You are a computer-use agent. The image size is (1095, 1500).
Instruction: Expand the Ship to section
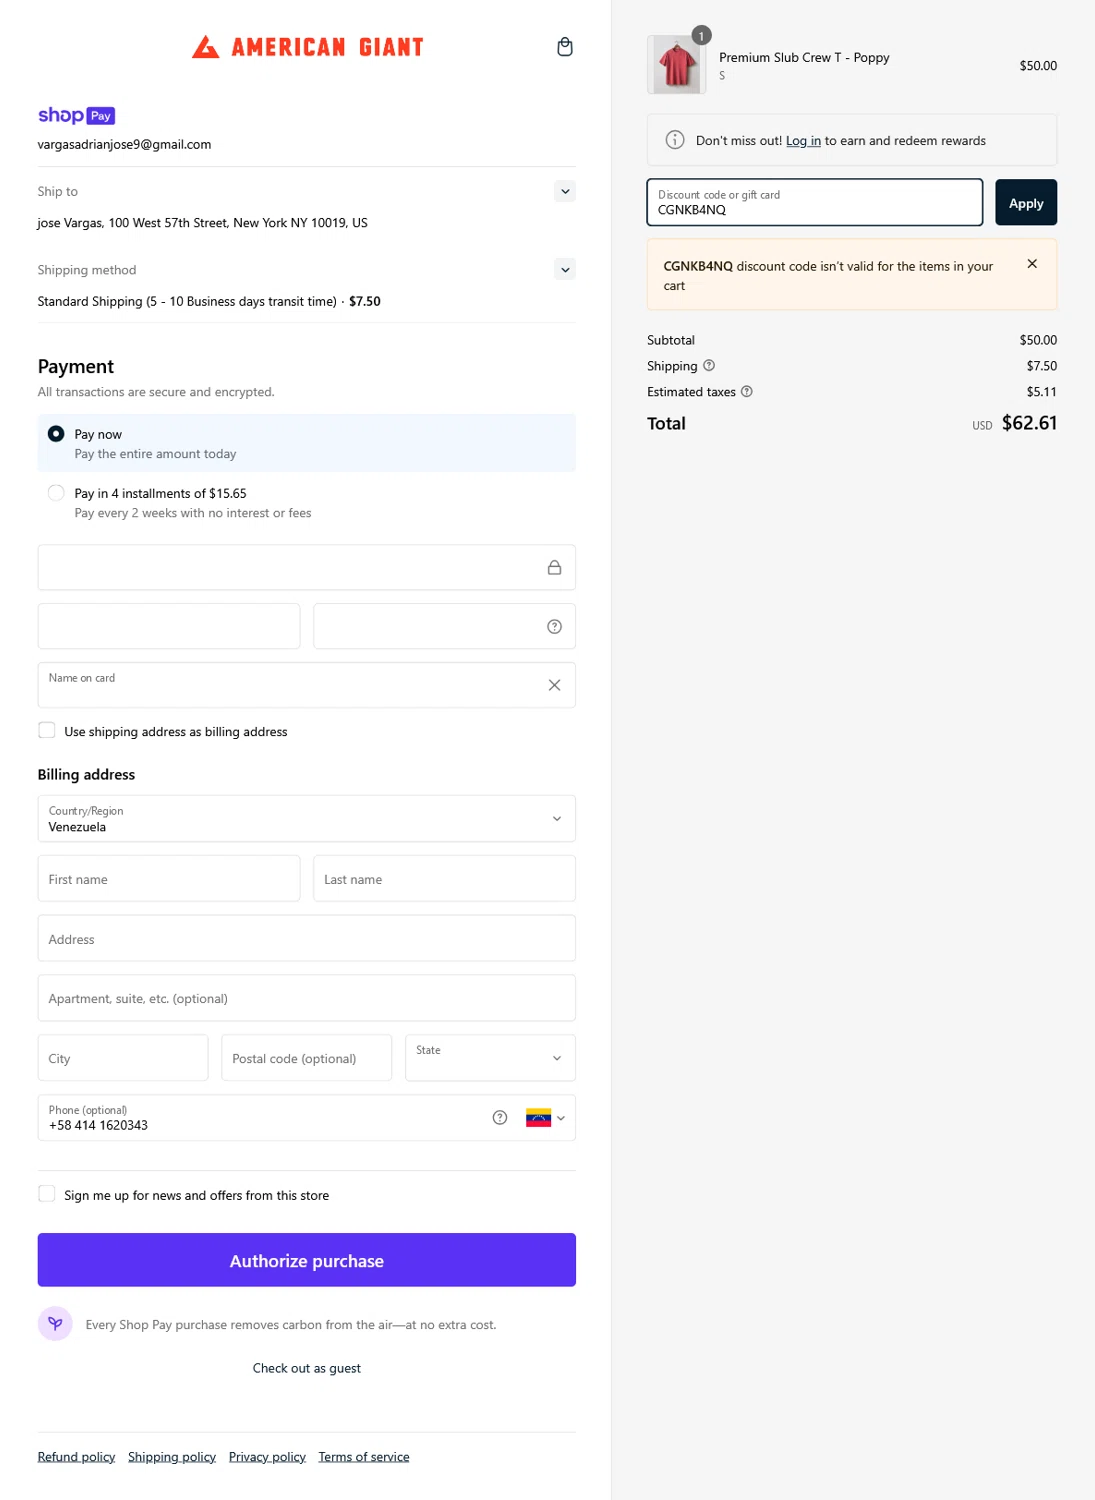tap(565, 191)
